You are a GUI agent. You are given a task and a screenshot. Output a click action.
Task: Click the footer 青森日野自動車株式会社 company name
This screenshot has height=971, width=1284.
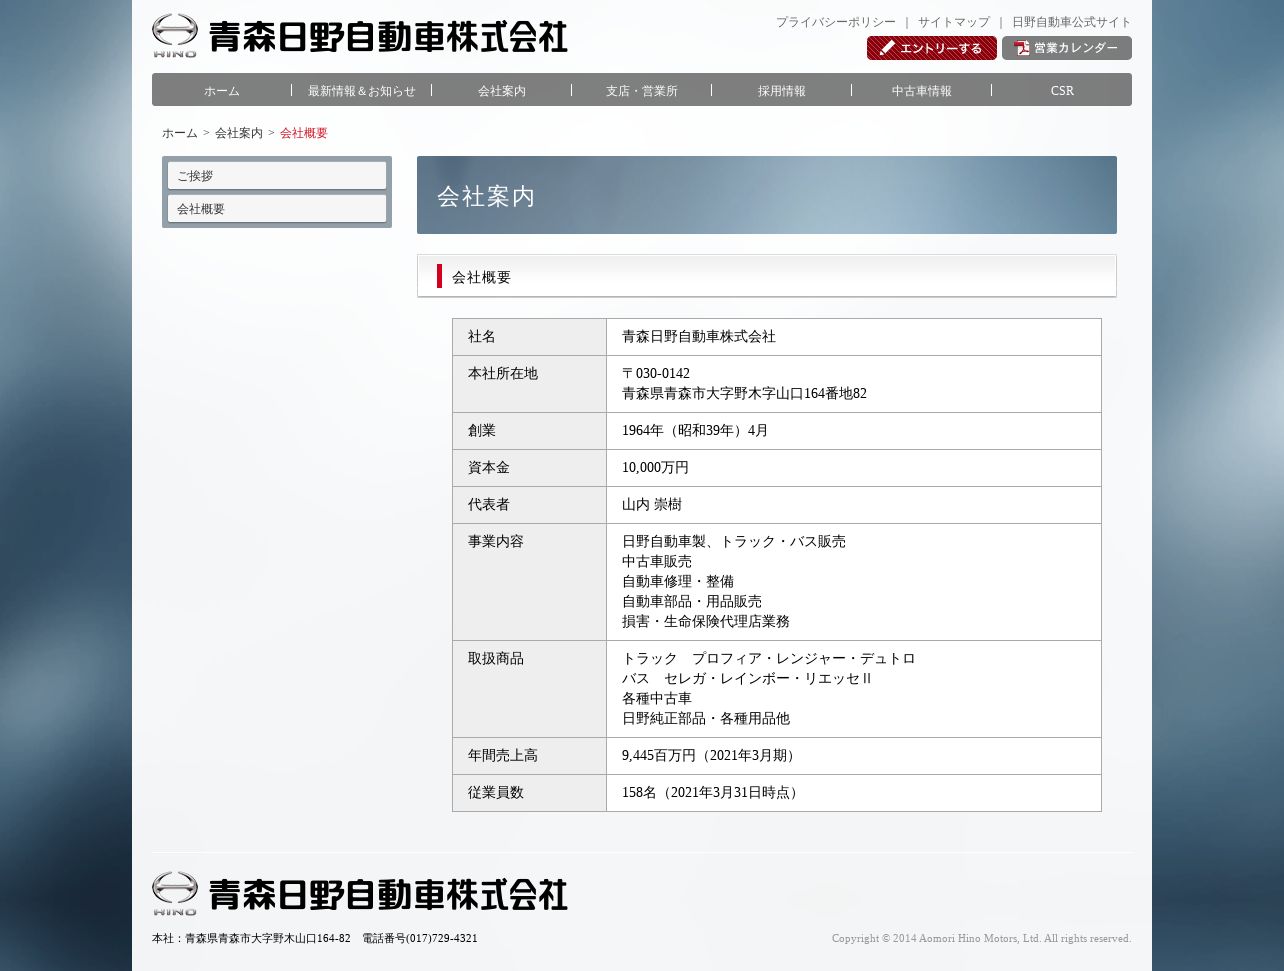pyautogui.click(x=388, y=895)
